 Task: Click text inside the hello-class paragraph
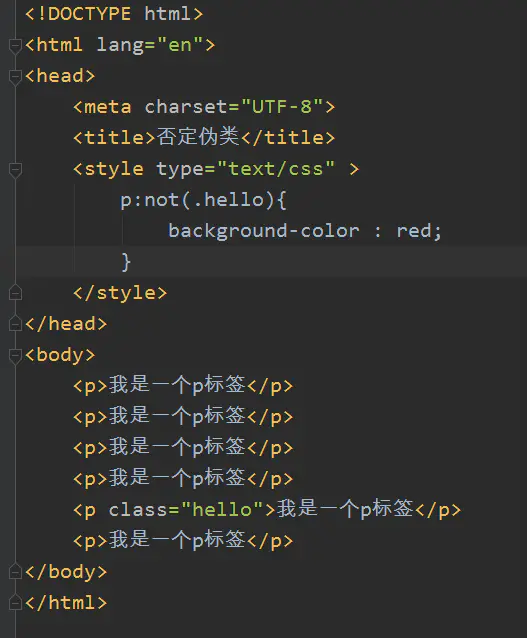pos(345,509)
